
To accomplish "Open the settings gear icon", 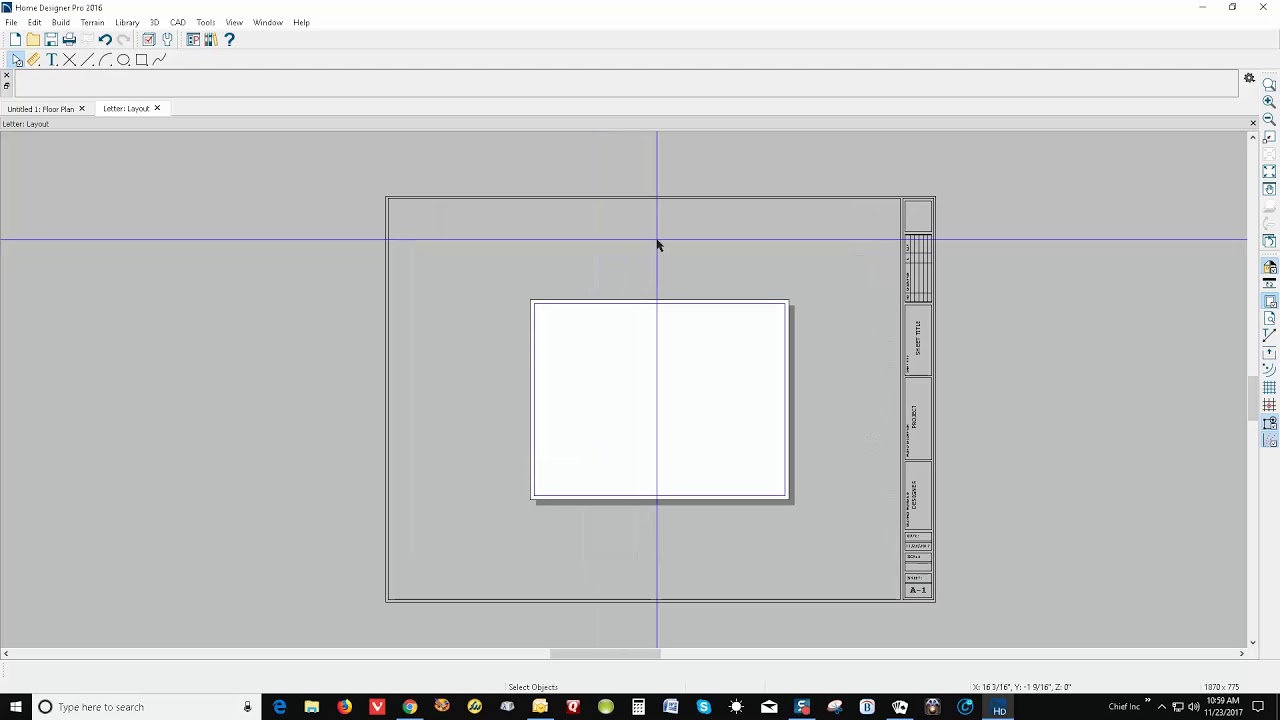I will pyautogui.click(x=1249, y=78).
